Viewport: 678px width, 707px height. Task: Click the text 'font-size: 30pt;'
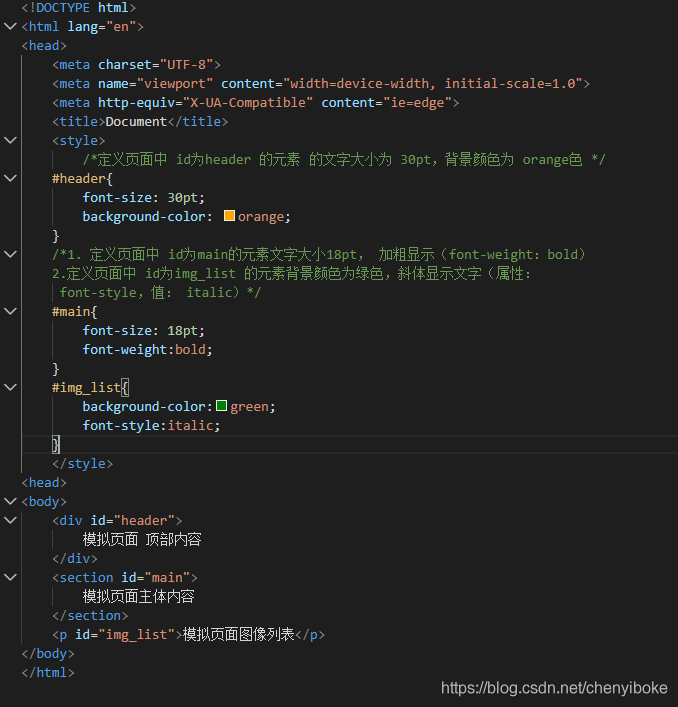point(143,197)
